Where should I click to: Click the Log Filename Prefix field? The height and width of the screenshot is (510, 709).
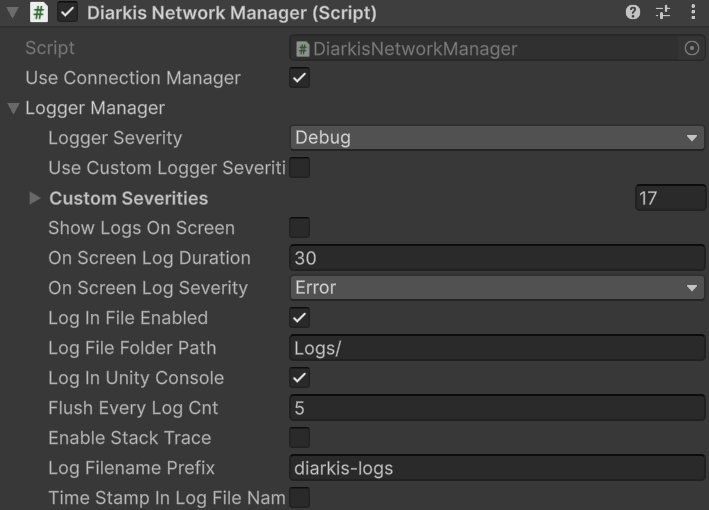497,468
